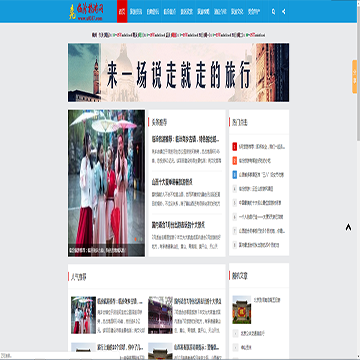Open the first numbered item below the sidebar gate thumbnail

[x=253, y=333]
